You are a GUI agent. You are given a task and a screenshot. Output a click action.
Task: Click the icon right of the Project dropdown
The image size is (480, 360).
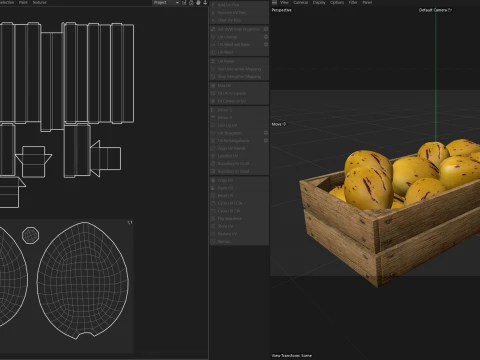click(x=184, y=3)
